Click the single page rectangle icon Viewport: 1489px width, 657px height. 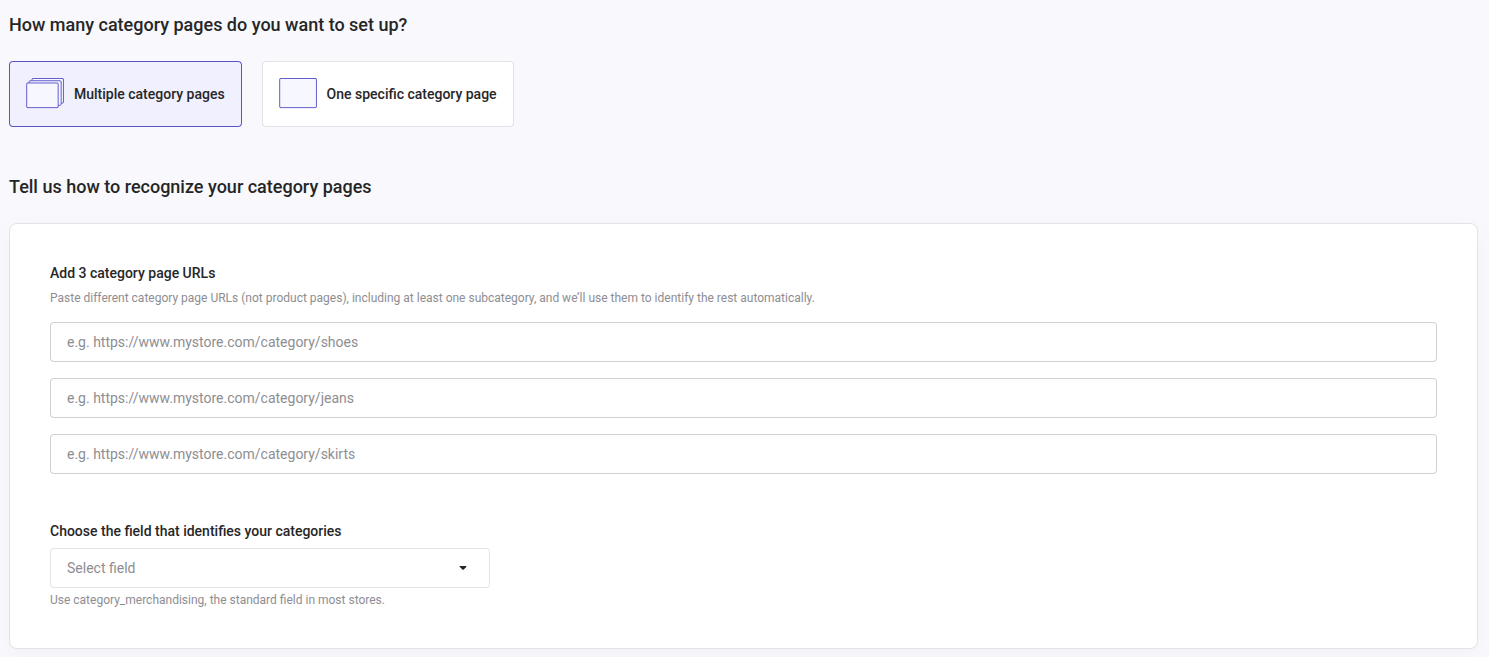click(298, 94)
